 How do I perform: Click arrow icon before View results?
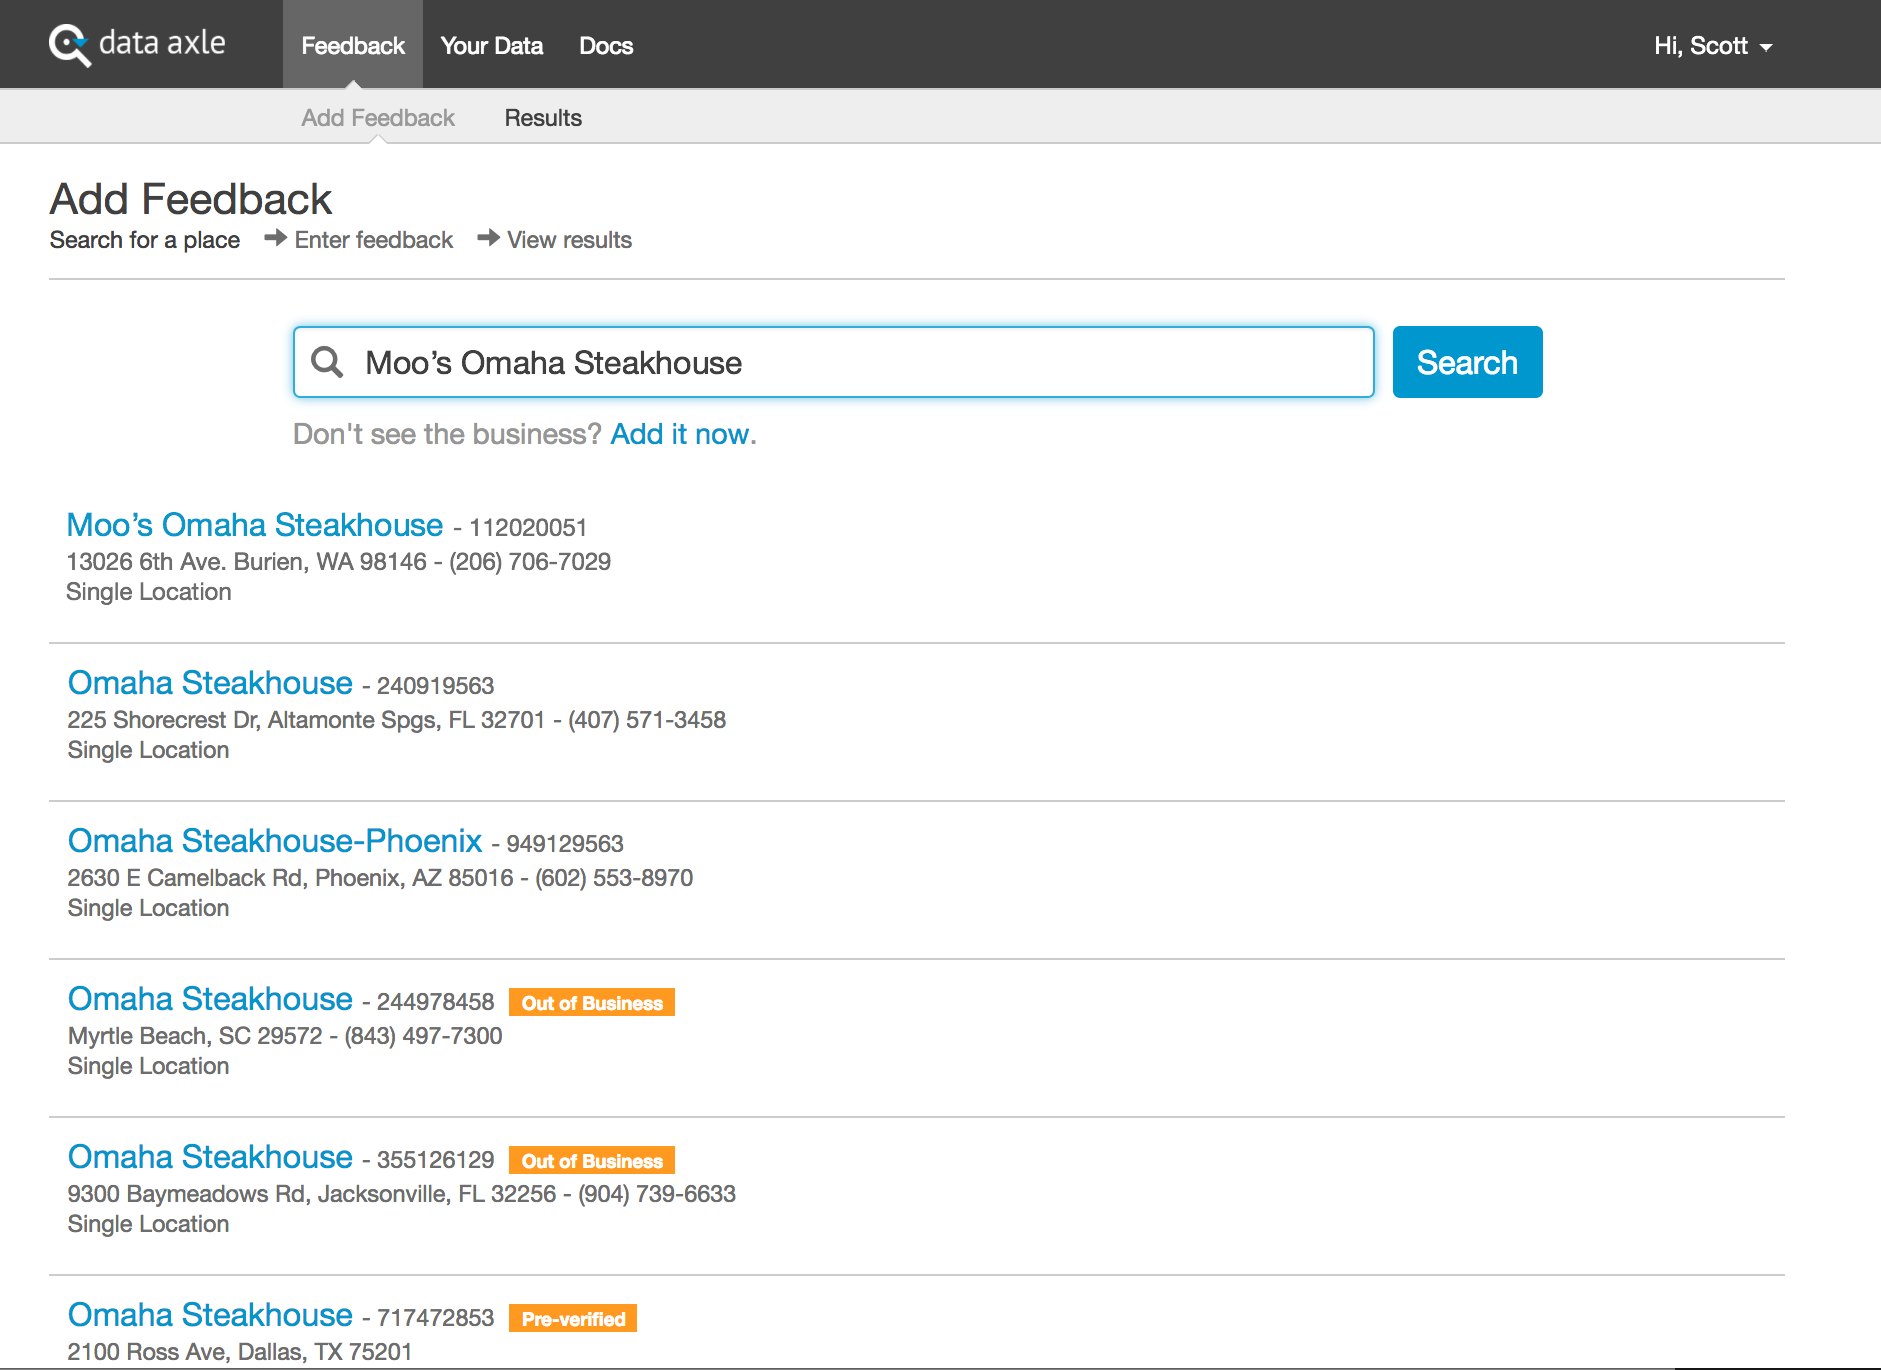[x=488, y=238]
